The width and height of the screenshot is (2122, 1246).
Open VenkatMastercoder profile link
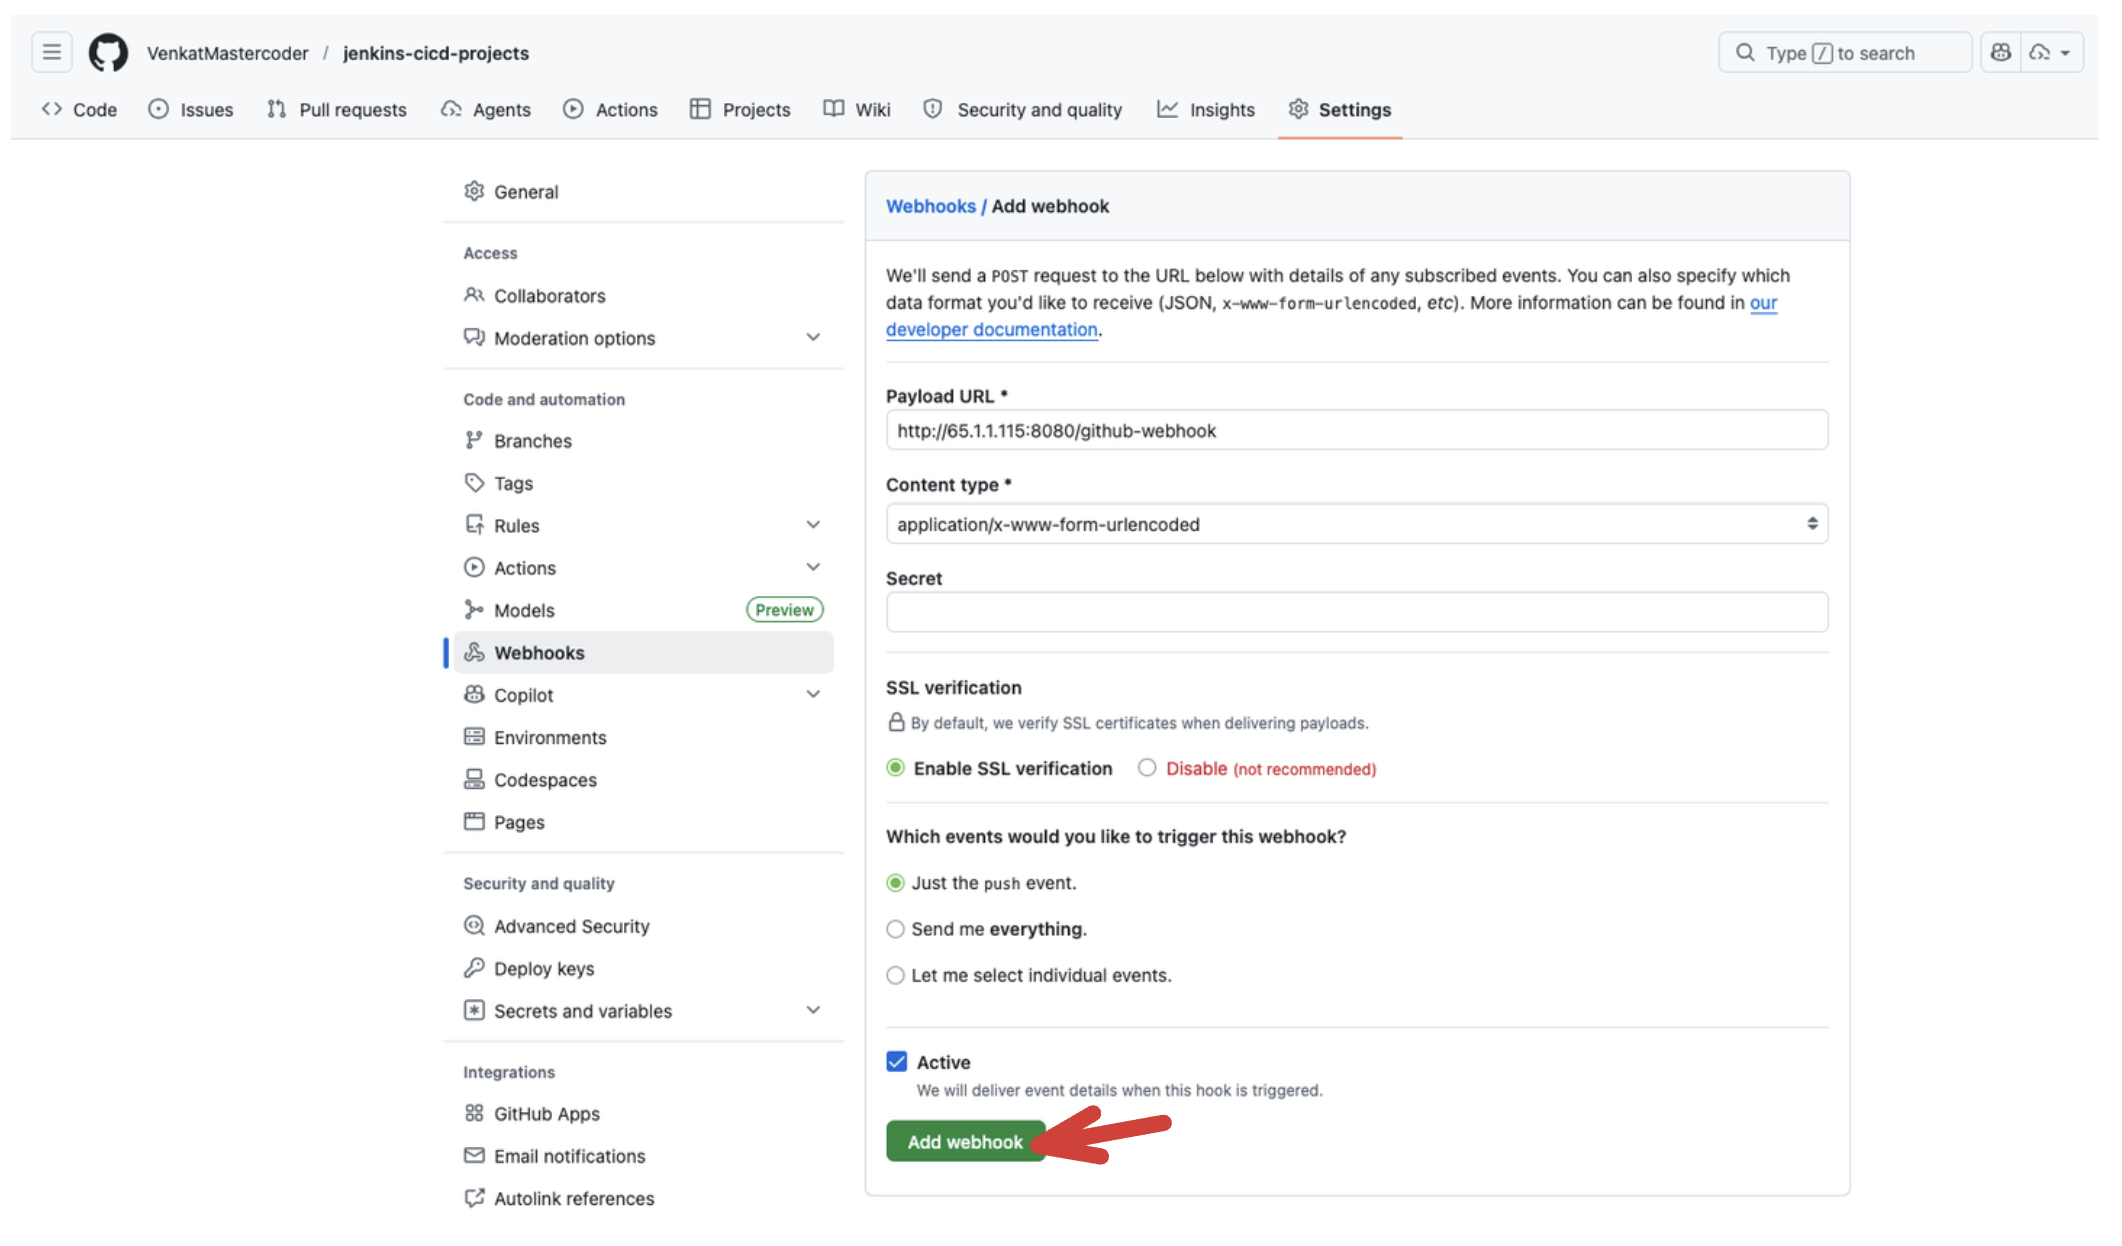pos(228,53)
